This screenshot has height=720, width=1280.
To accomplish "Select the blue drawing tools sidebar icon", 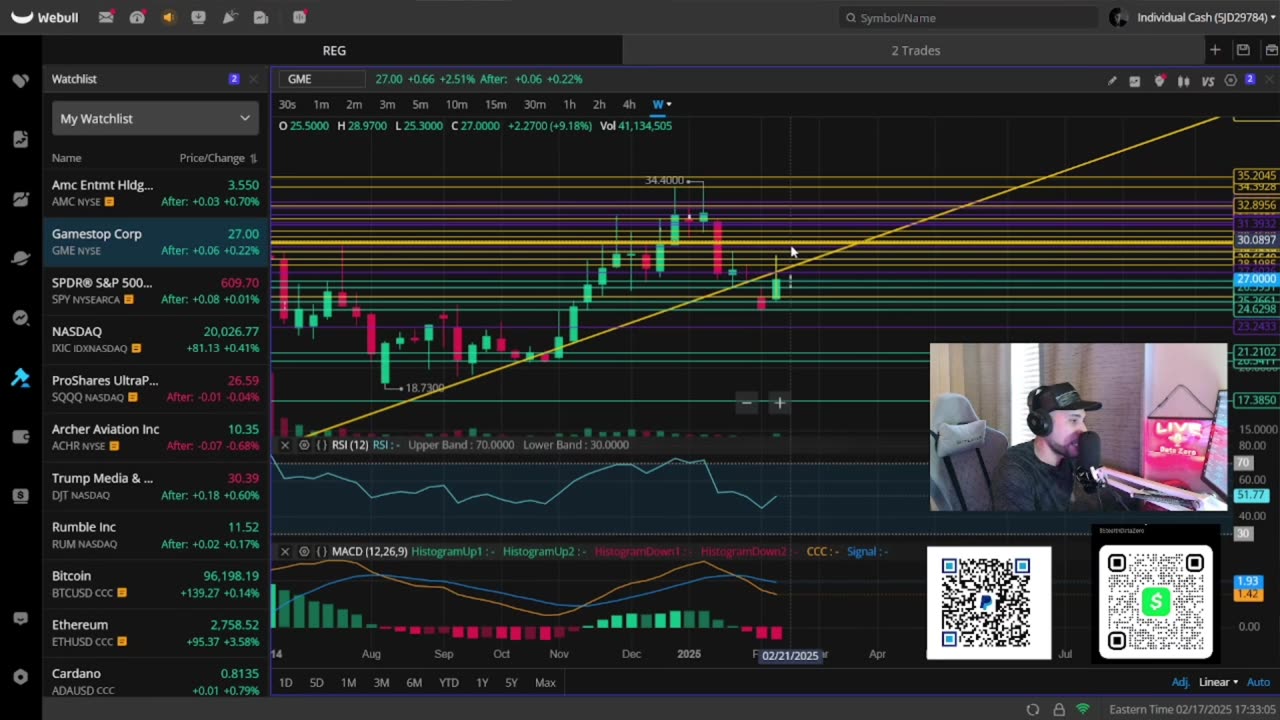I will click(x=20, y=377).
